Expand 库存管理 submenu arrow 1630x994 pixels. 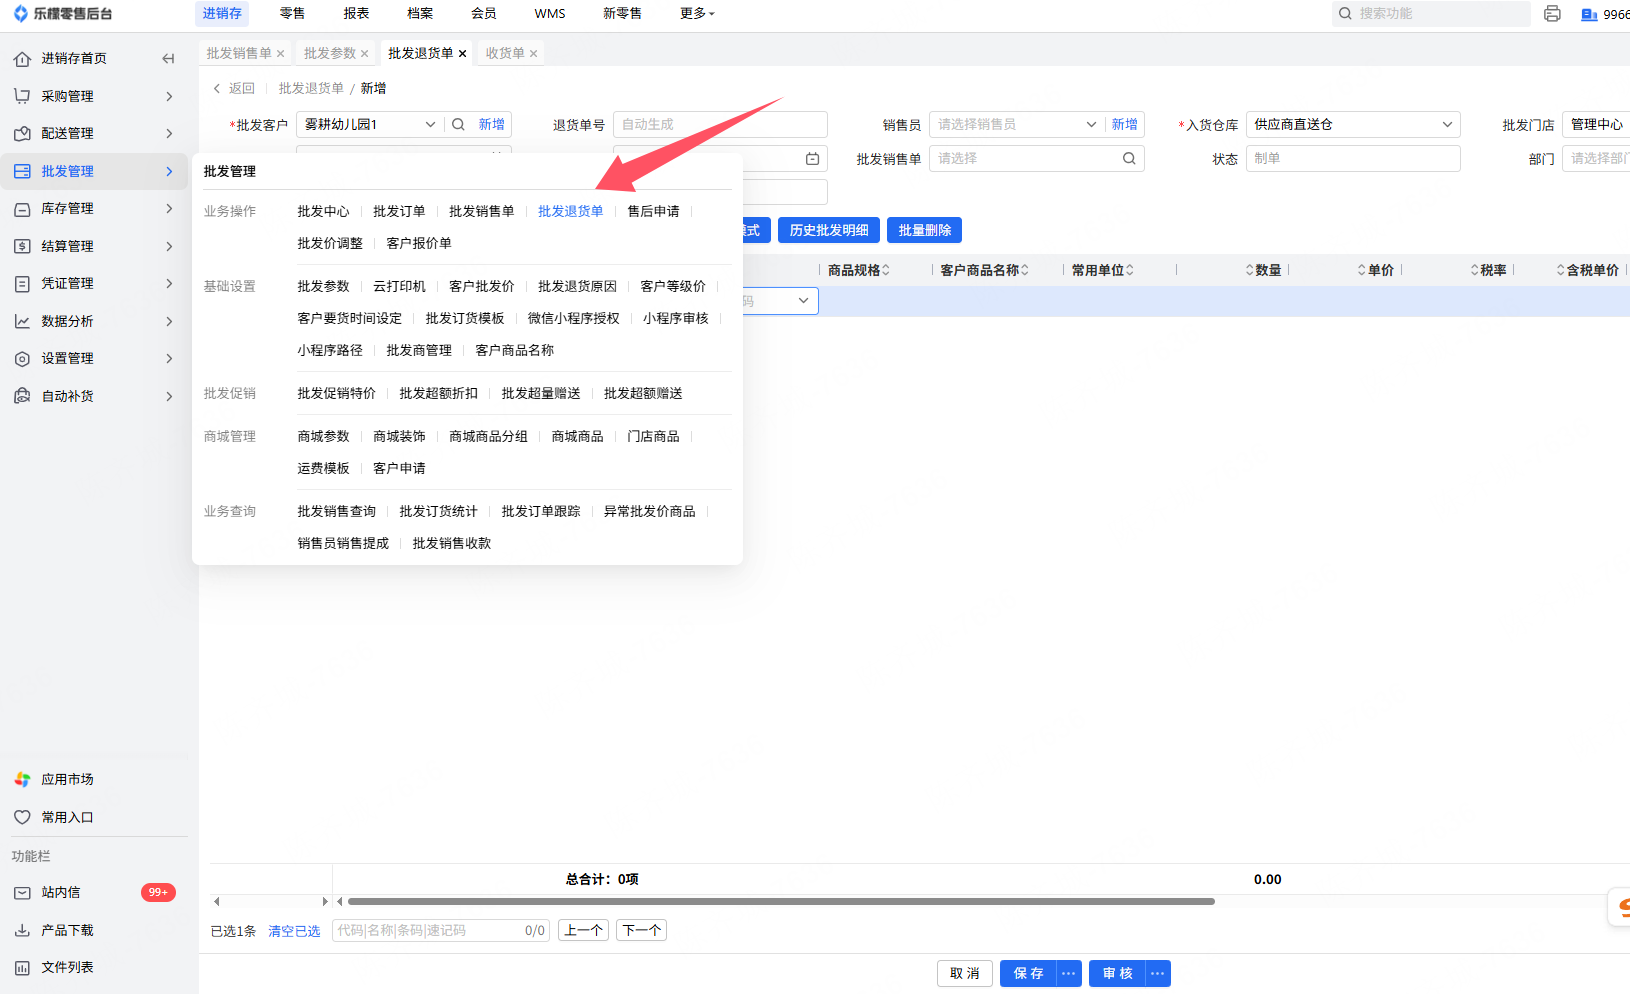[169, 209]
